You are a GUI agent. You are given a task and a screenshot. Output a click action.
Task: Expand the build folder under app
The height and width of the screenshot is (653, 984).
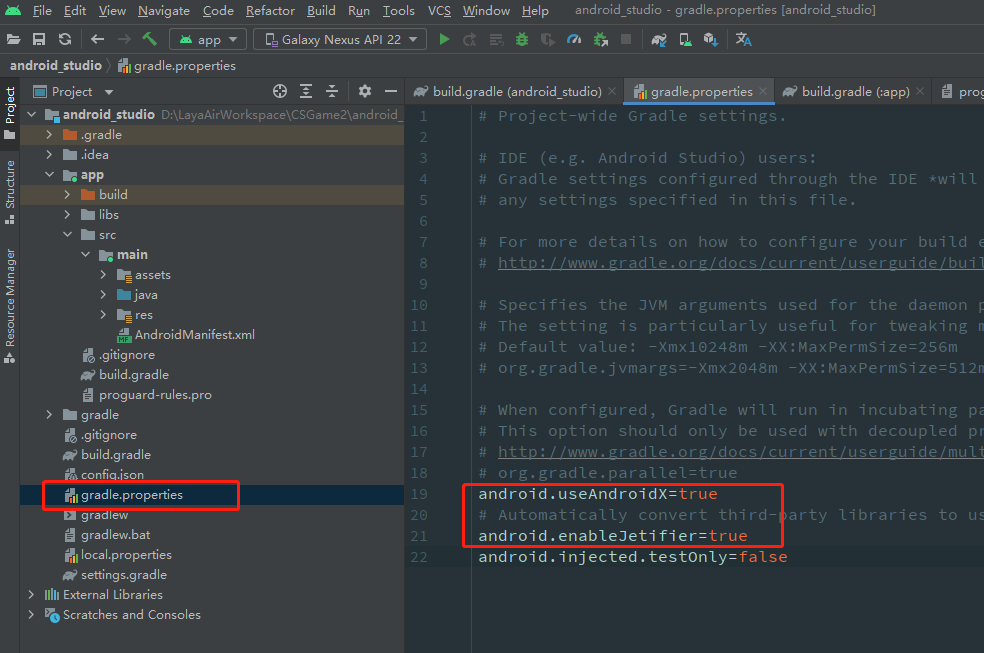[67, 195]
